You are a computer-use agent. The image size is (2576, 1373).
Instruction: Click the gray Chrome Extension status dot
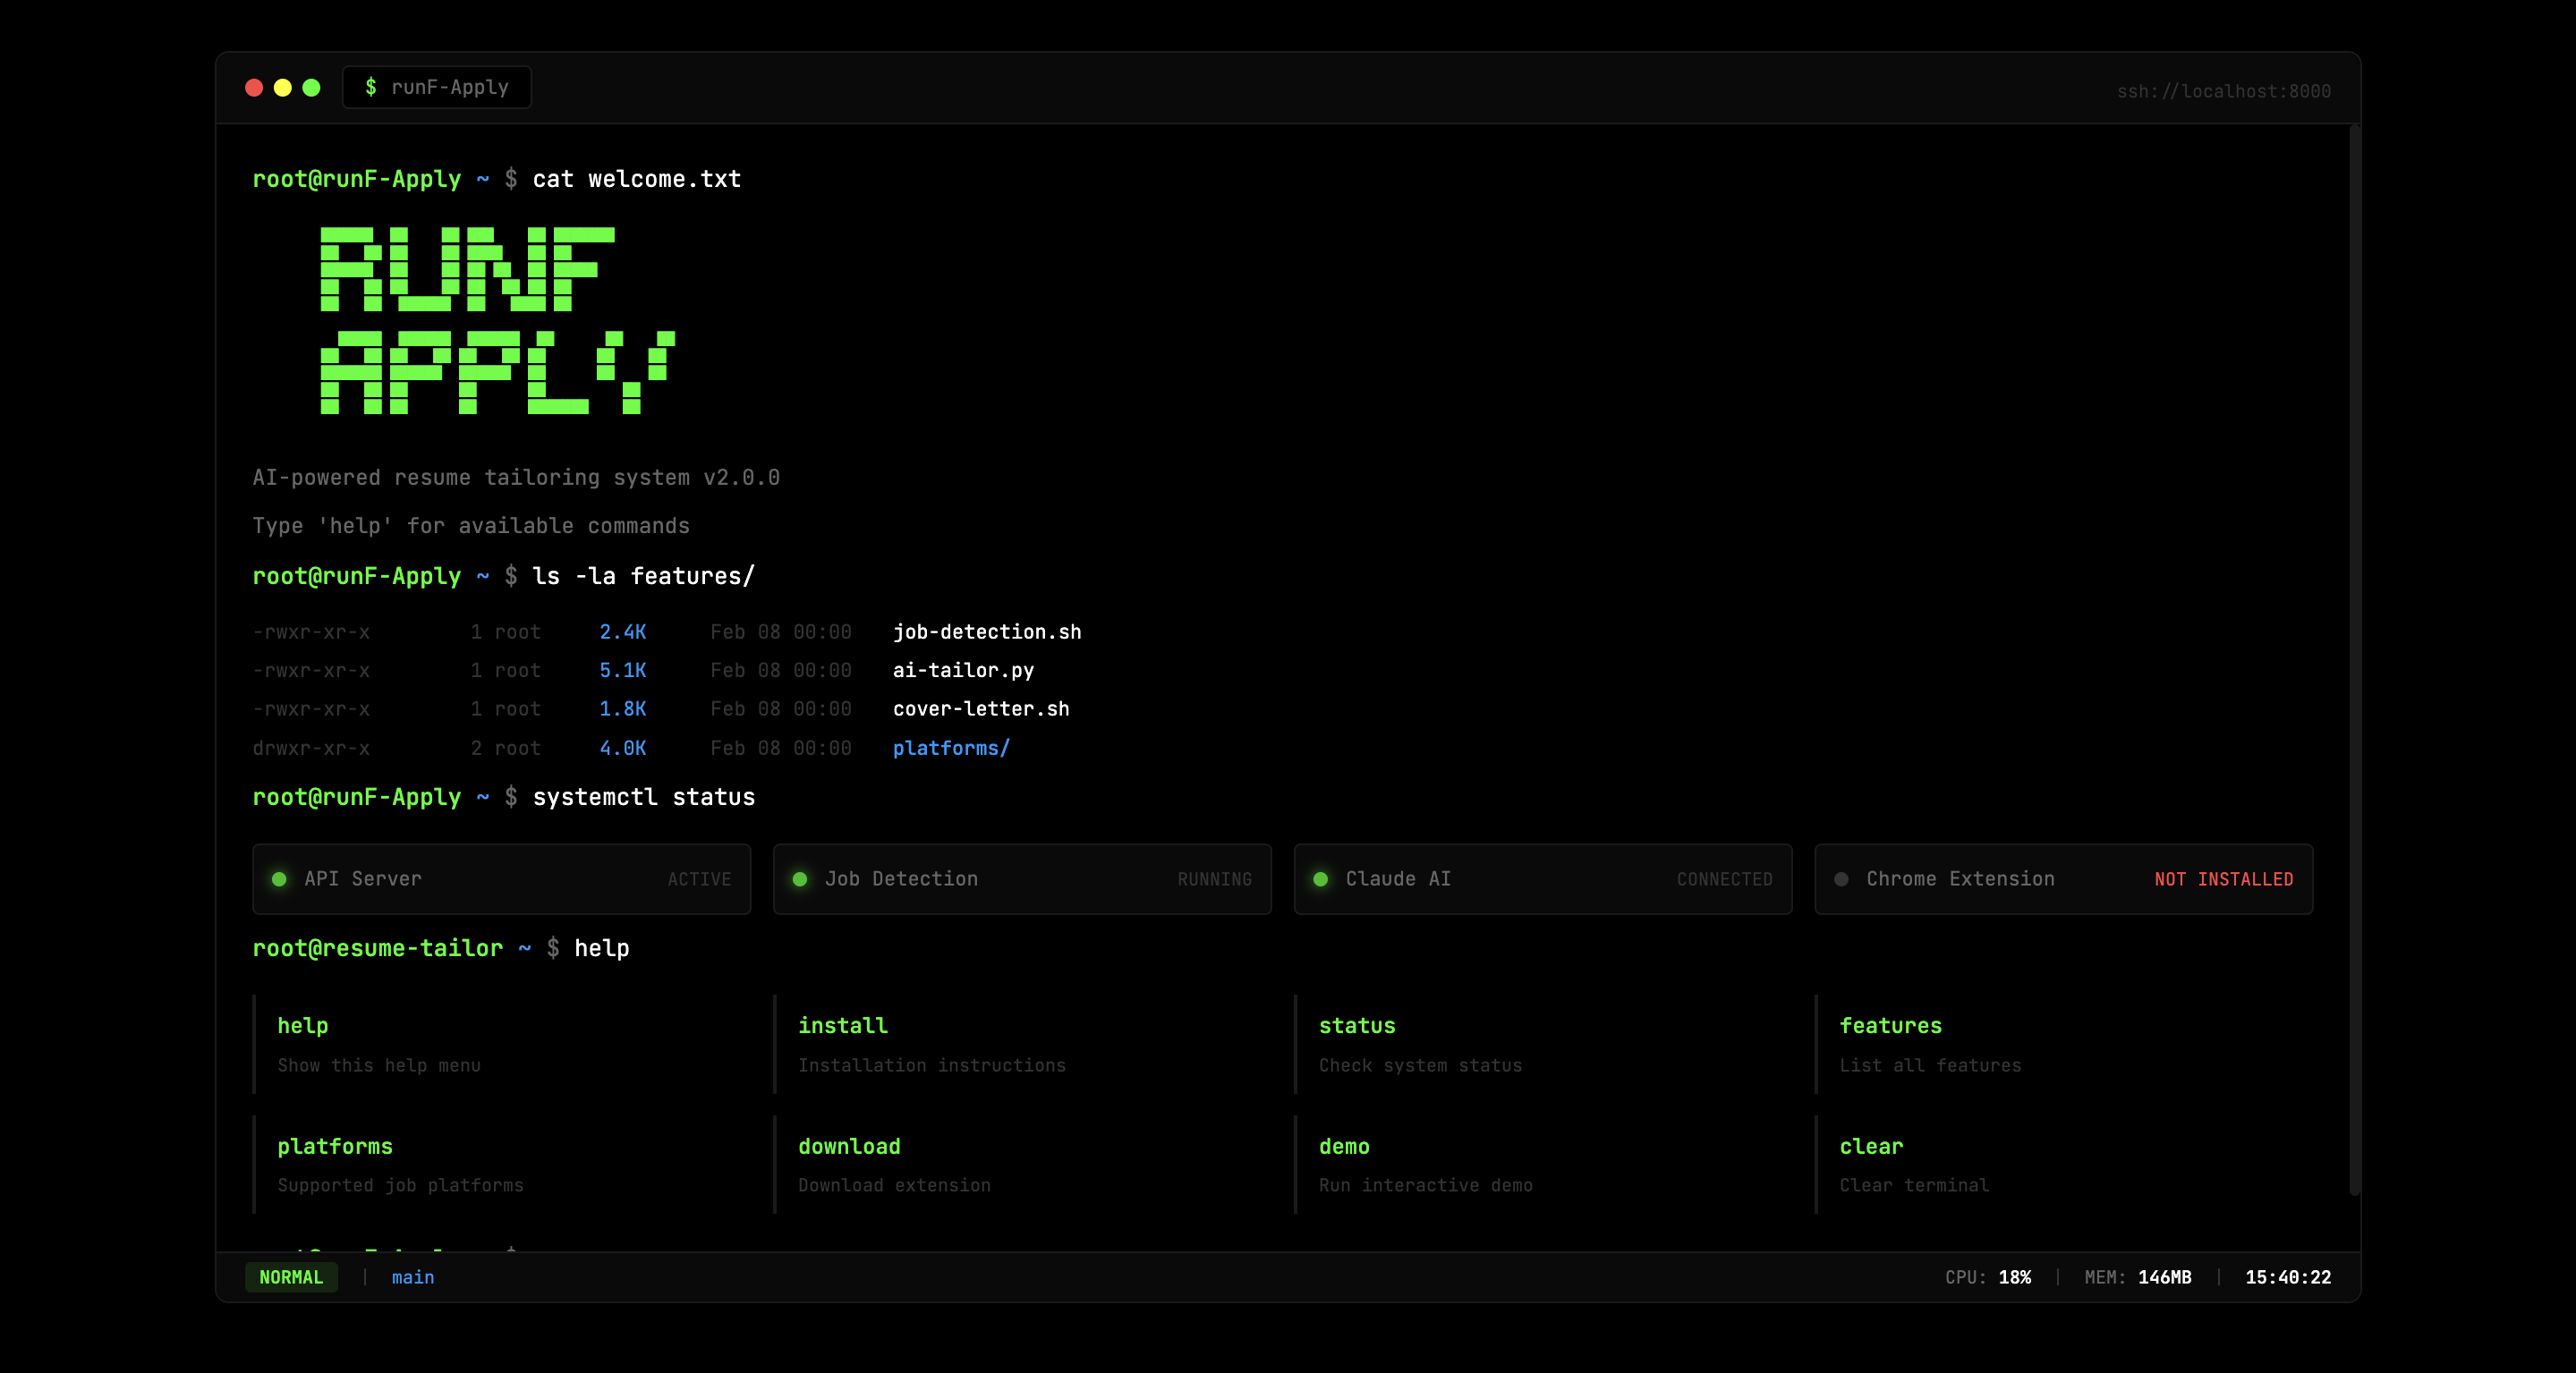[1841, 879]
